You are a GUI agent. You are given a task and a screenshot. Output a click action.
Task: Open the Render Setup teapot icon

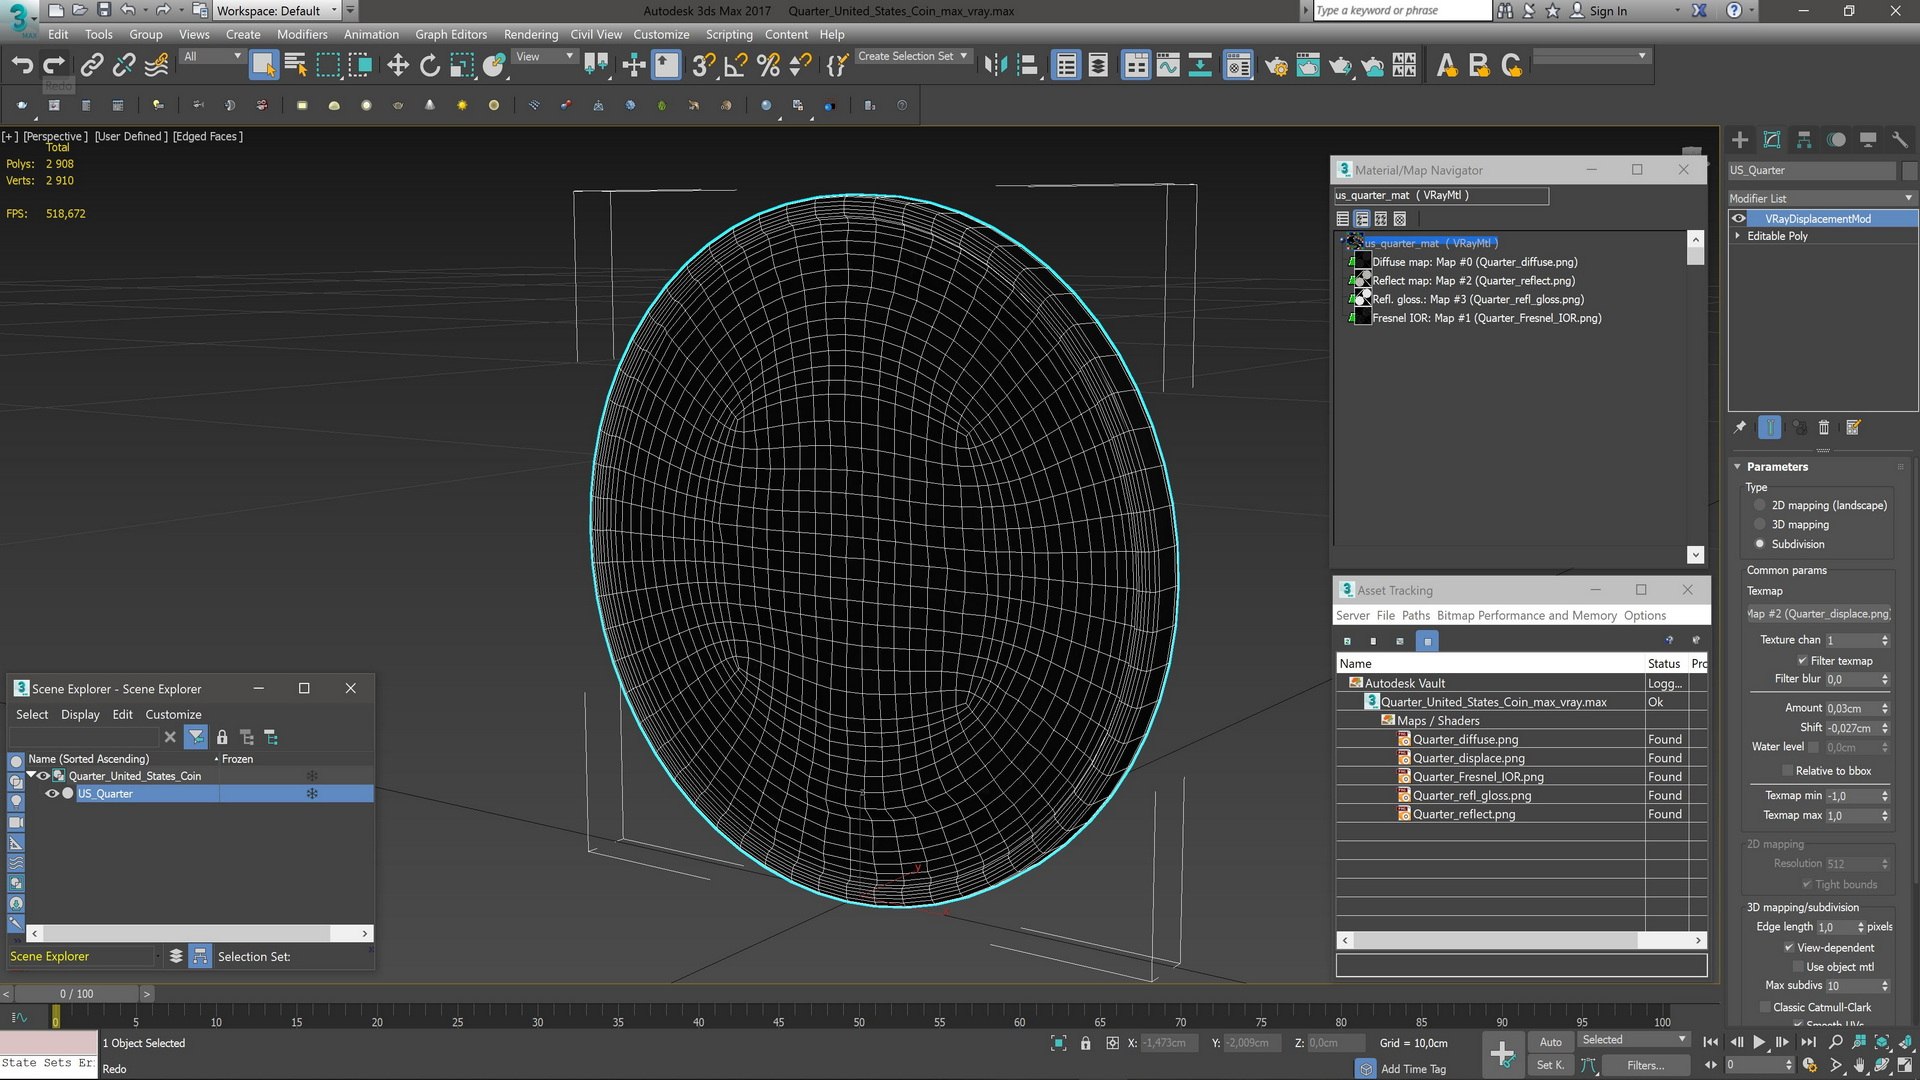point(1276,66)
